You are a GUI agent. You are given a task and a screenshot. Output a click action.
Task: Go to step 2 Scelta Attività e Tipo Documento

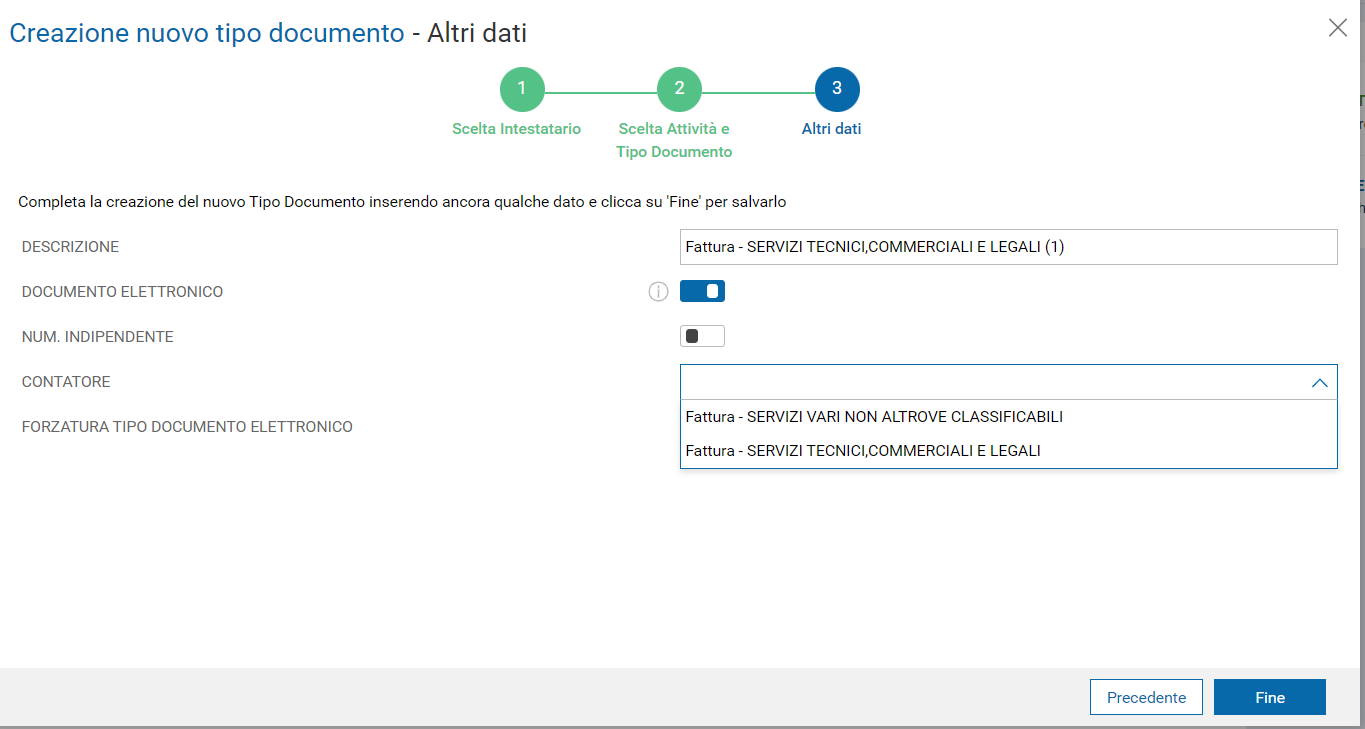pyautogui.click(x=679, y=88)
